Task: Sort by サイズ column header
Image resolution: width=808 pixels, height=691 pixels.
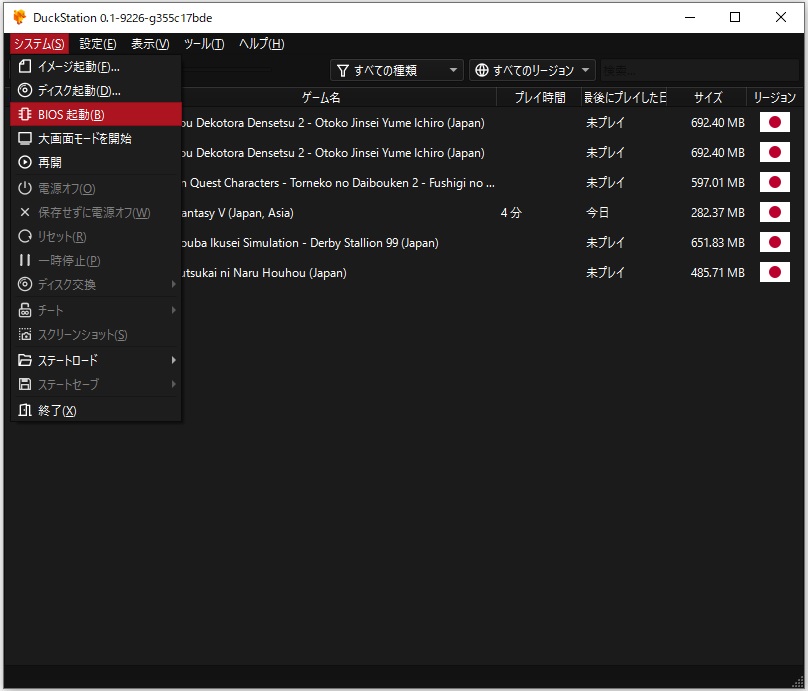Action: pos(708,97)
